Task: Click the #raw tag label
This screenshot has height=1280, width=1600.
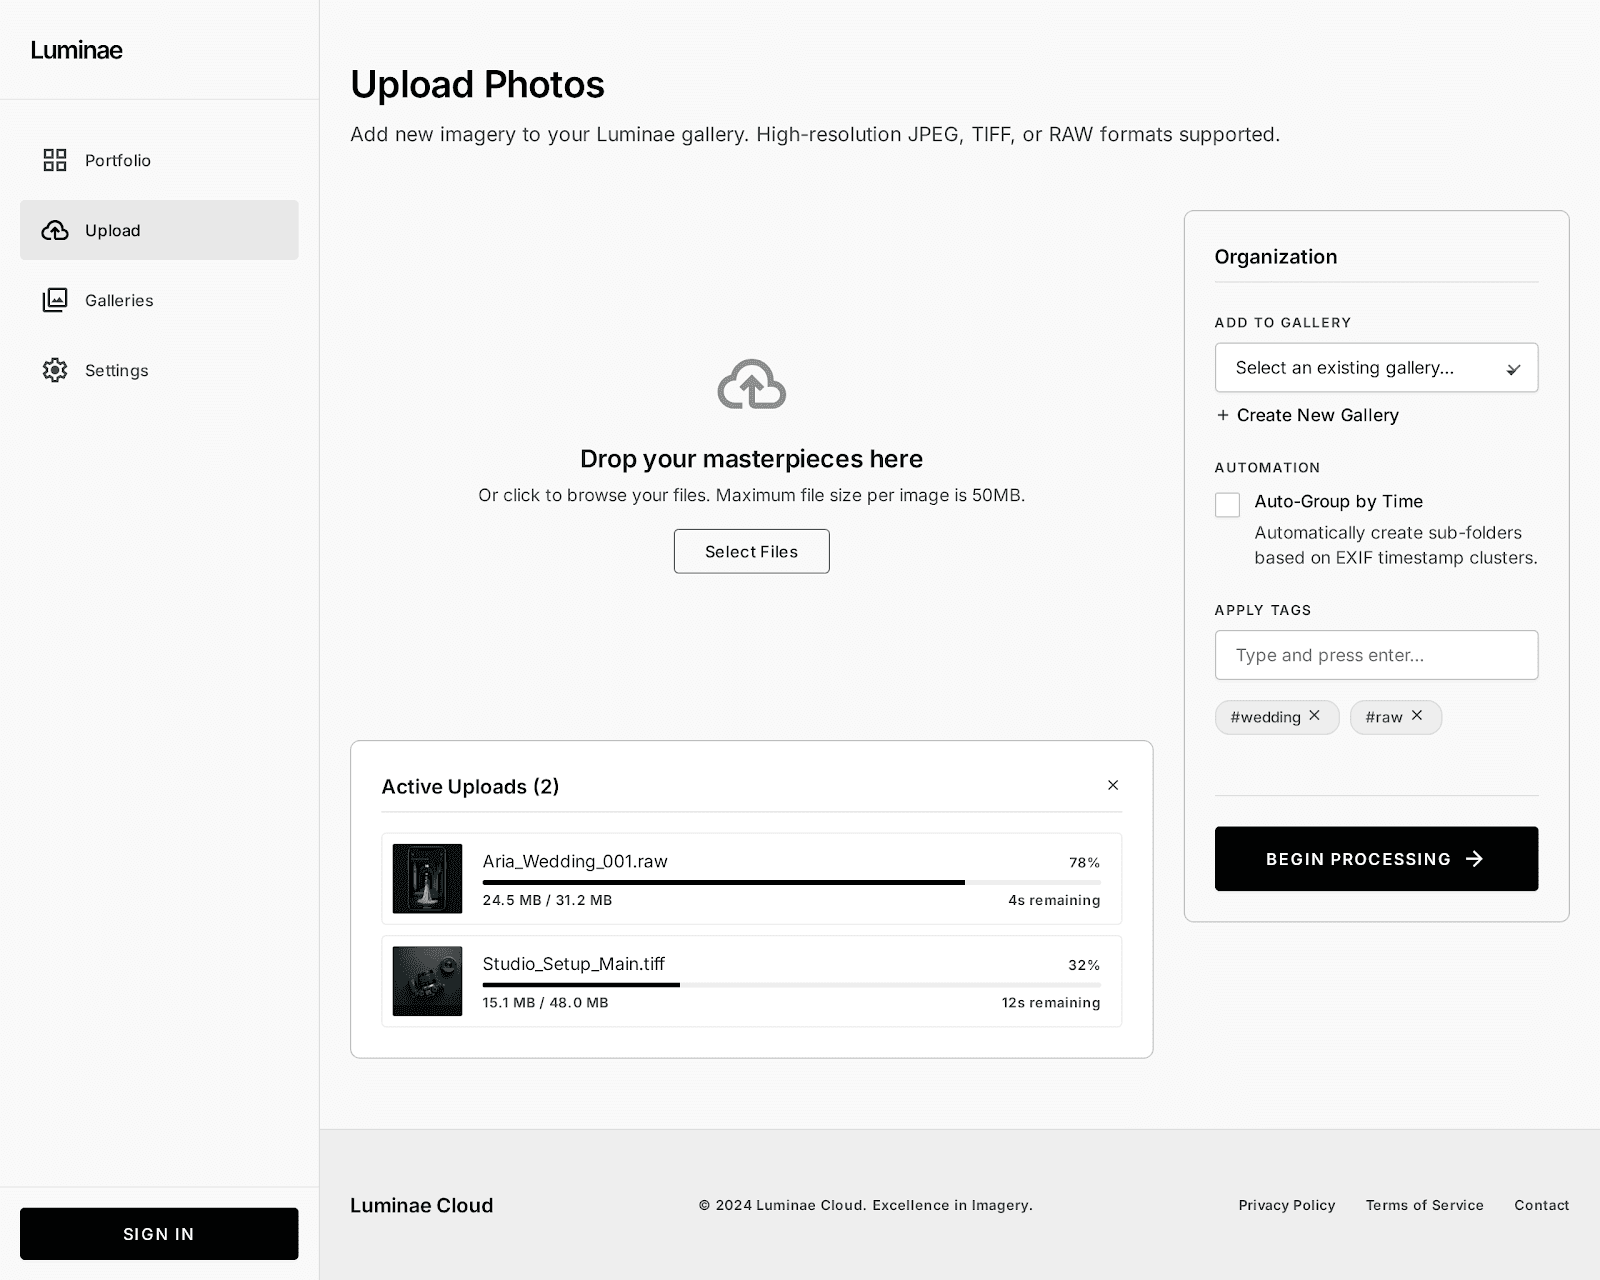Action: (x=1384, y=717)
